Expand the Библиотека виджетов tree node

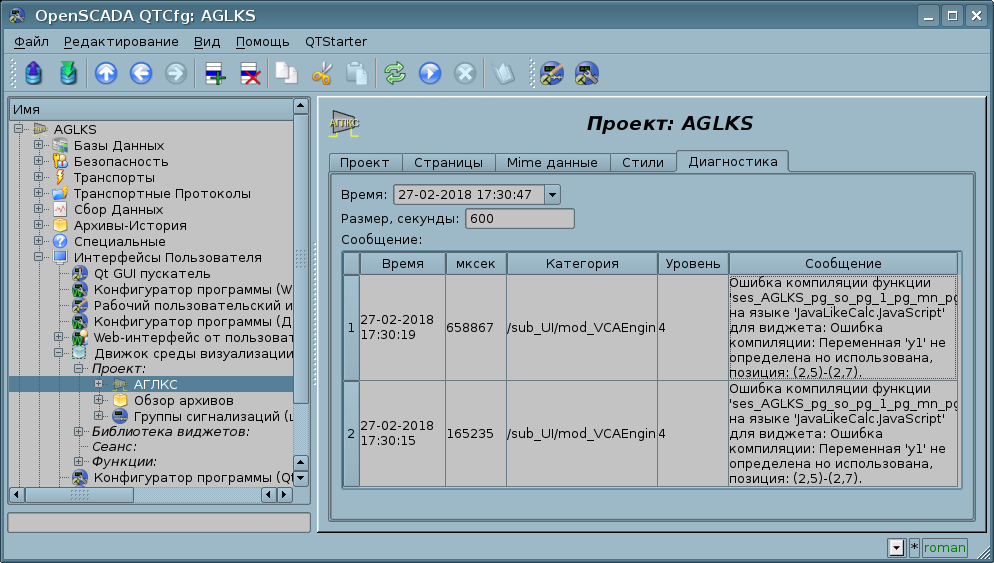pyautogui.click(x=79, y=431)
